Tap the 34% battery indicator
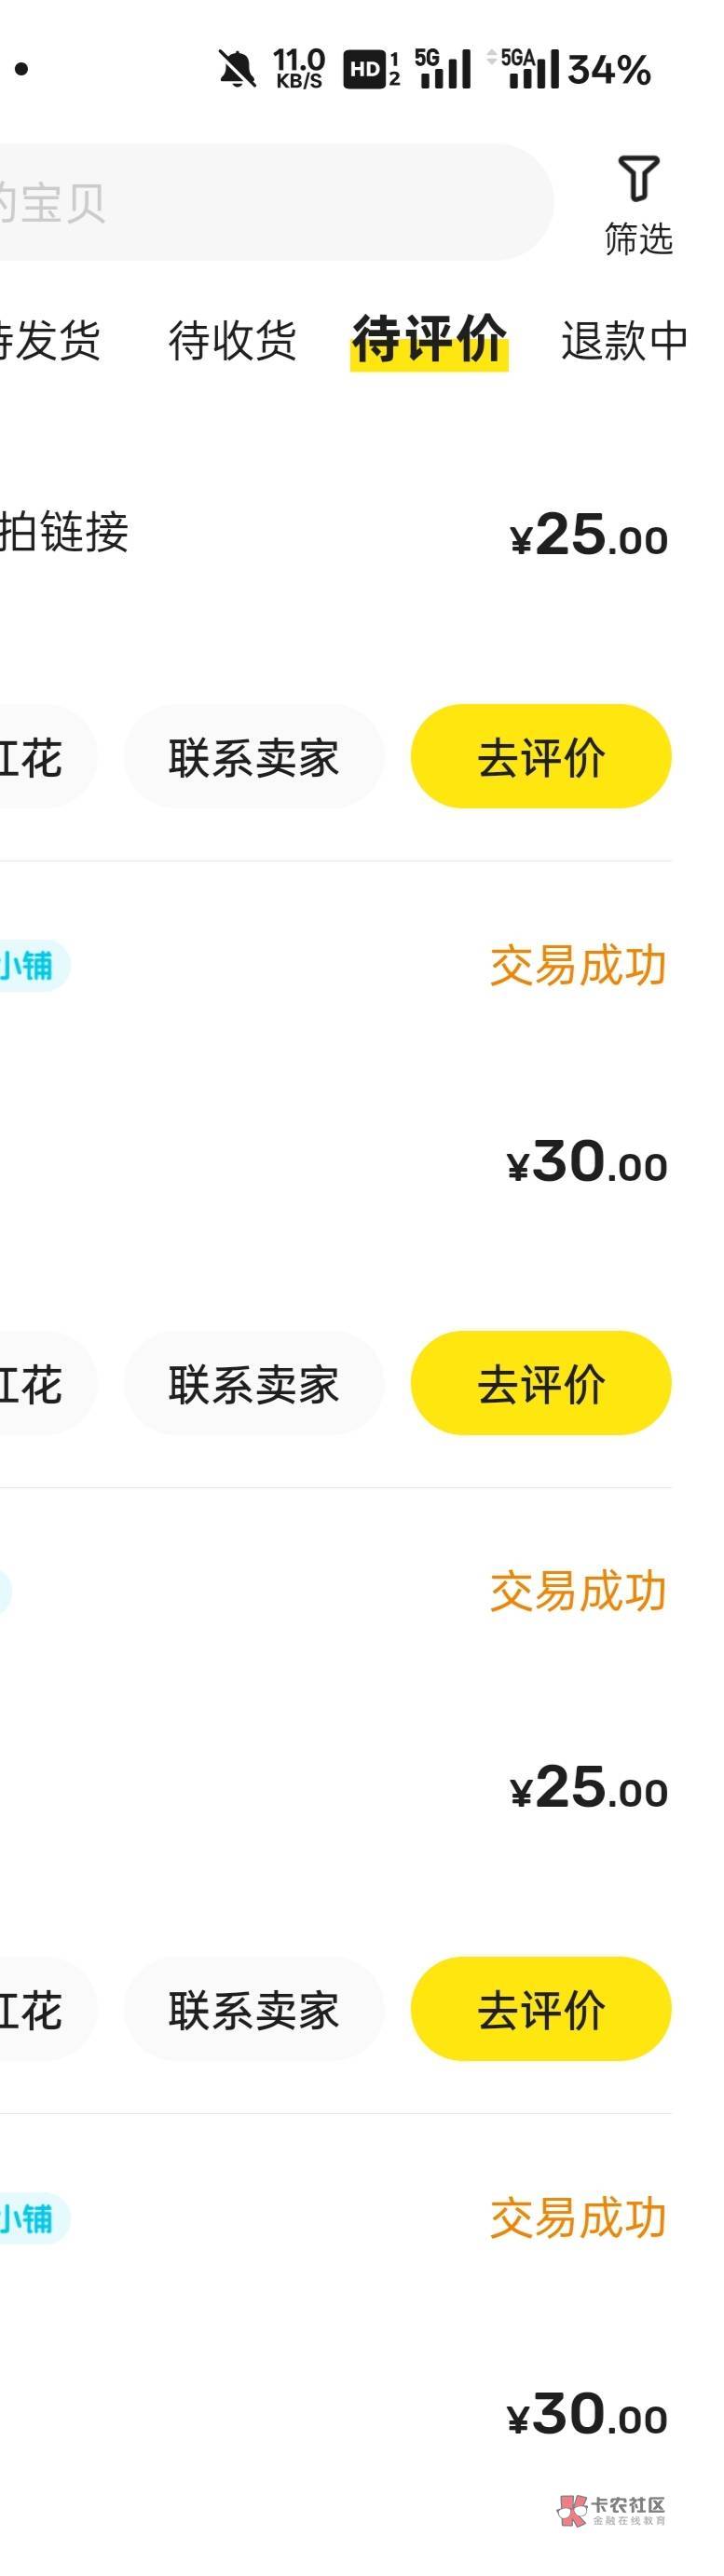 pyautogui.click(x=609, y=70)
